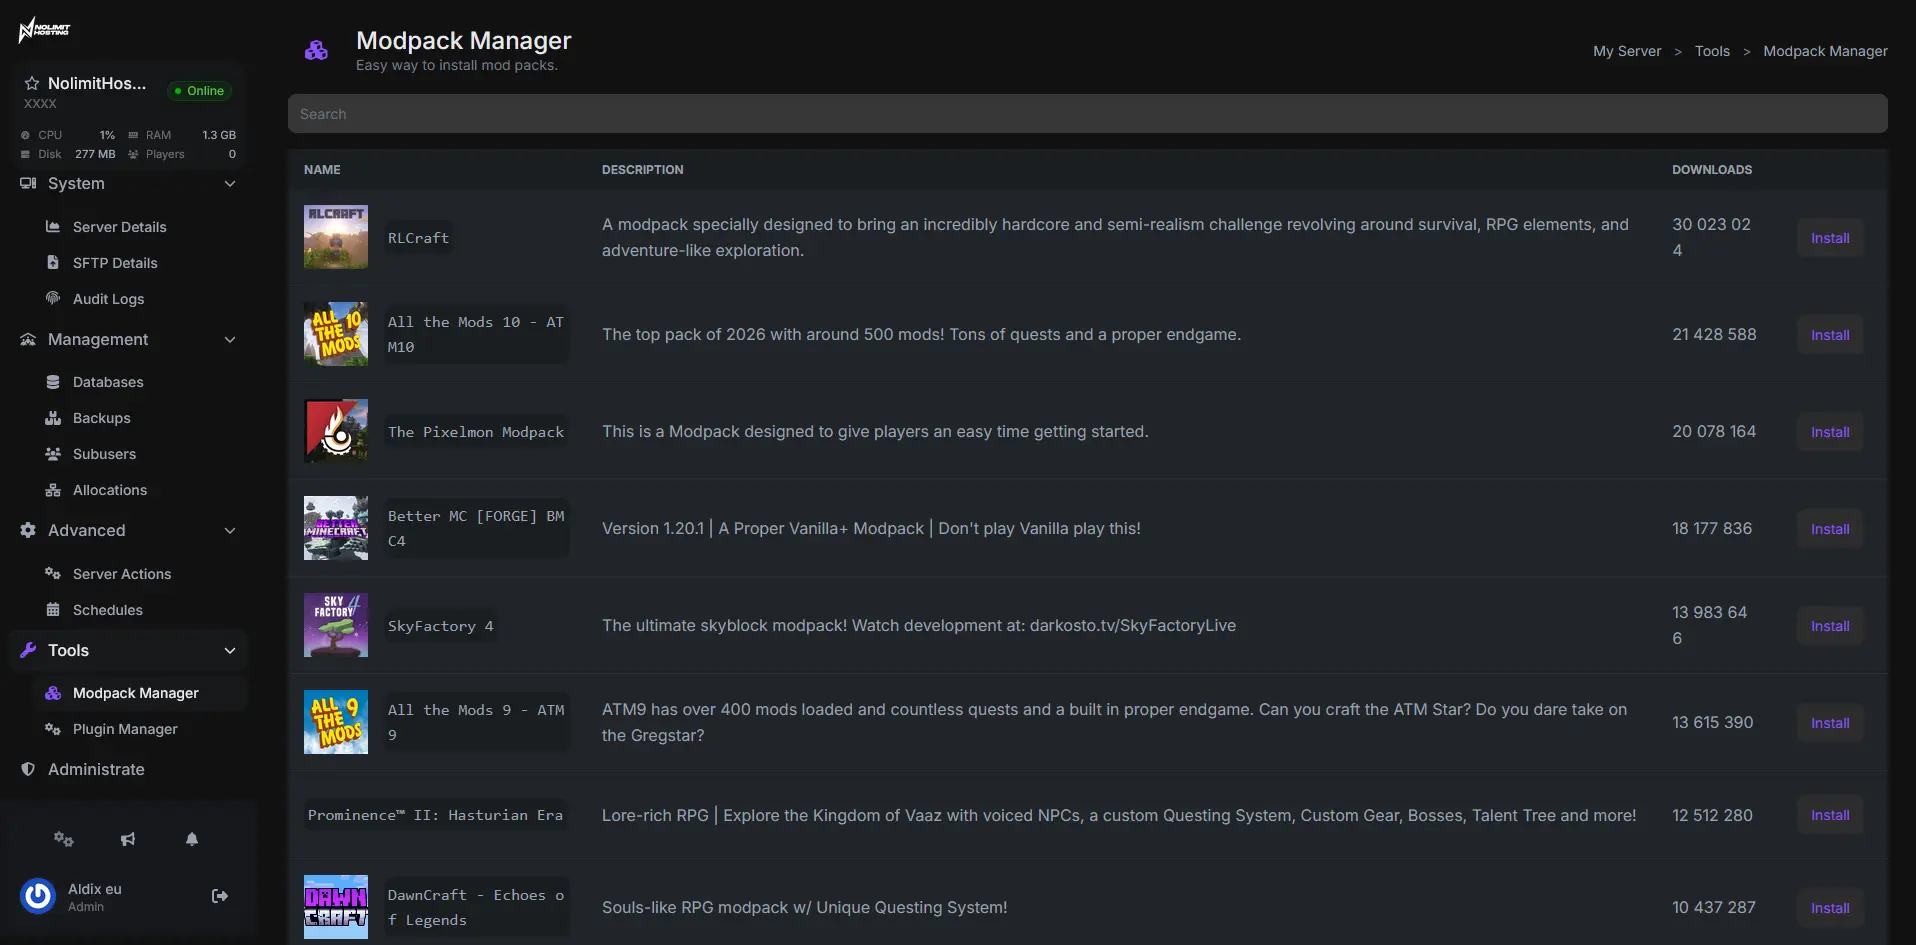Open announcements megaphone icon
Image resolution: width=1916 pixels, height=945 pixels.
tap(128, 839)
